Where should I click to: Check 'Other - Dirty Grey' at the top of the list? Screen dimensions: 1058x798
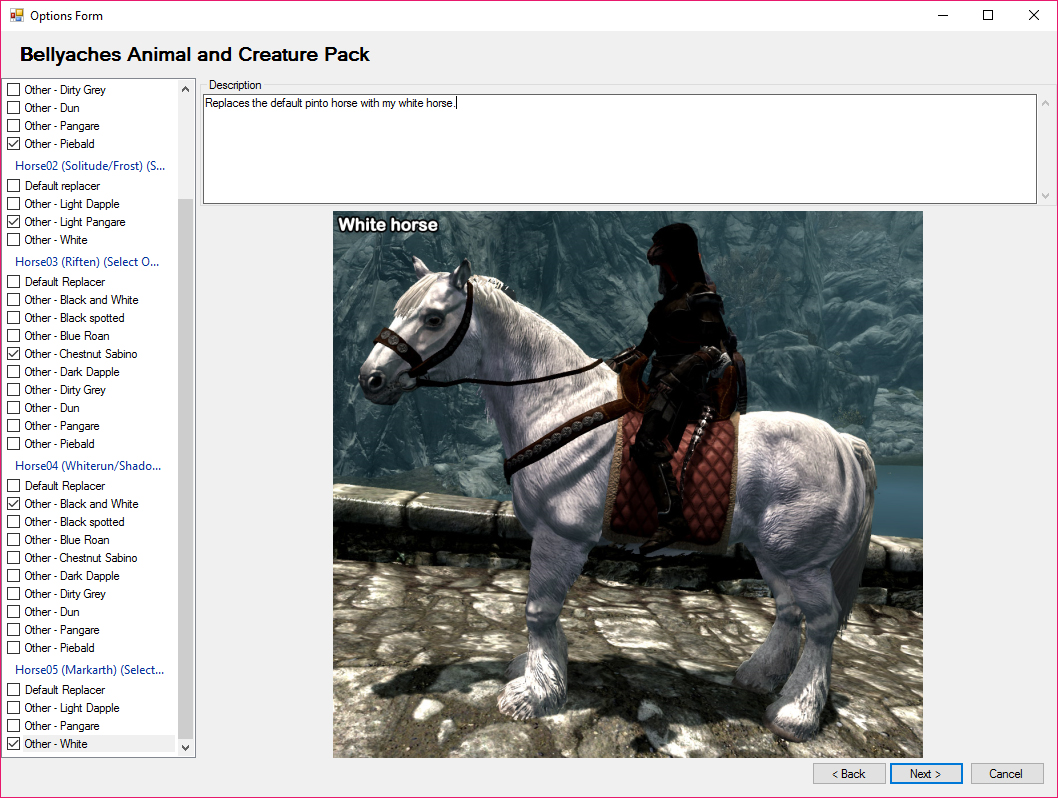pyautogui.click(x=13, y=90)
